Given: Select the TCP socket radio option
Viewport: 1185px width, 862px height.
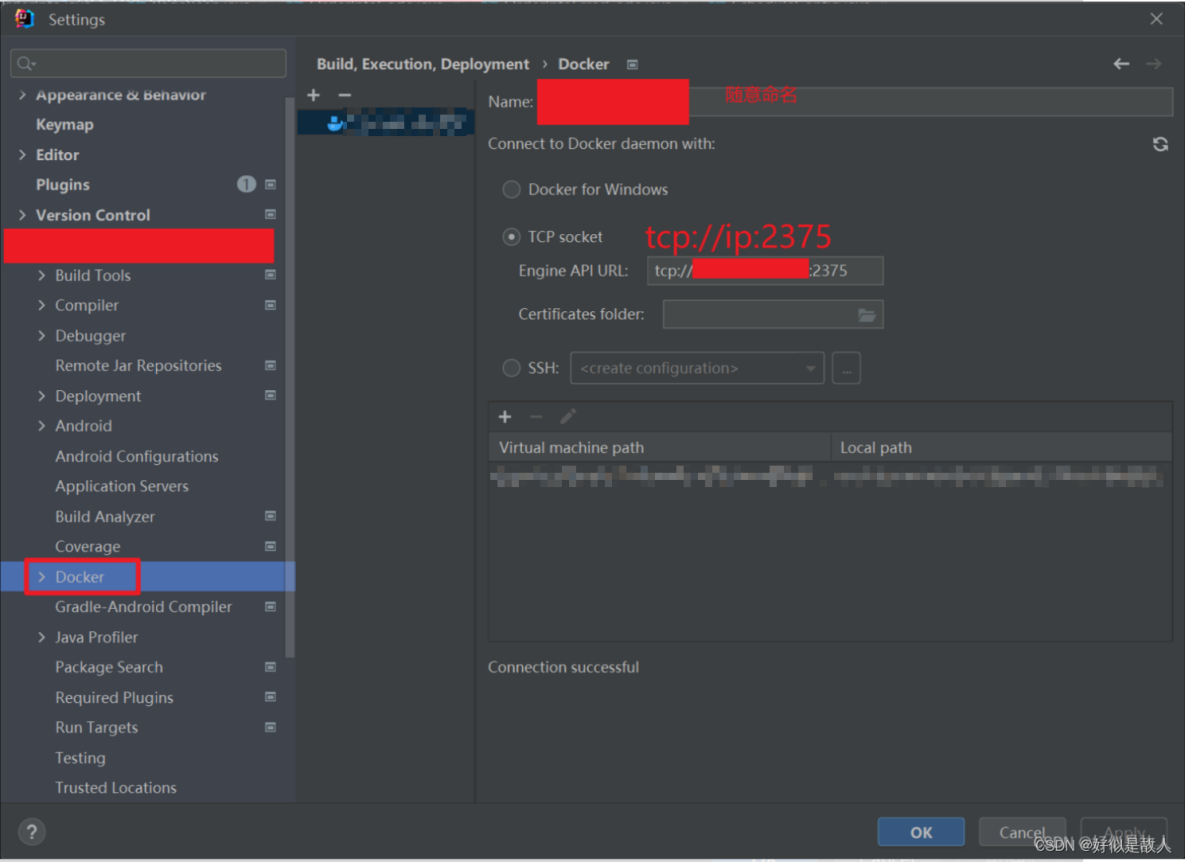Looking at the screenshot, I should 511,237.
